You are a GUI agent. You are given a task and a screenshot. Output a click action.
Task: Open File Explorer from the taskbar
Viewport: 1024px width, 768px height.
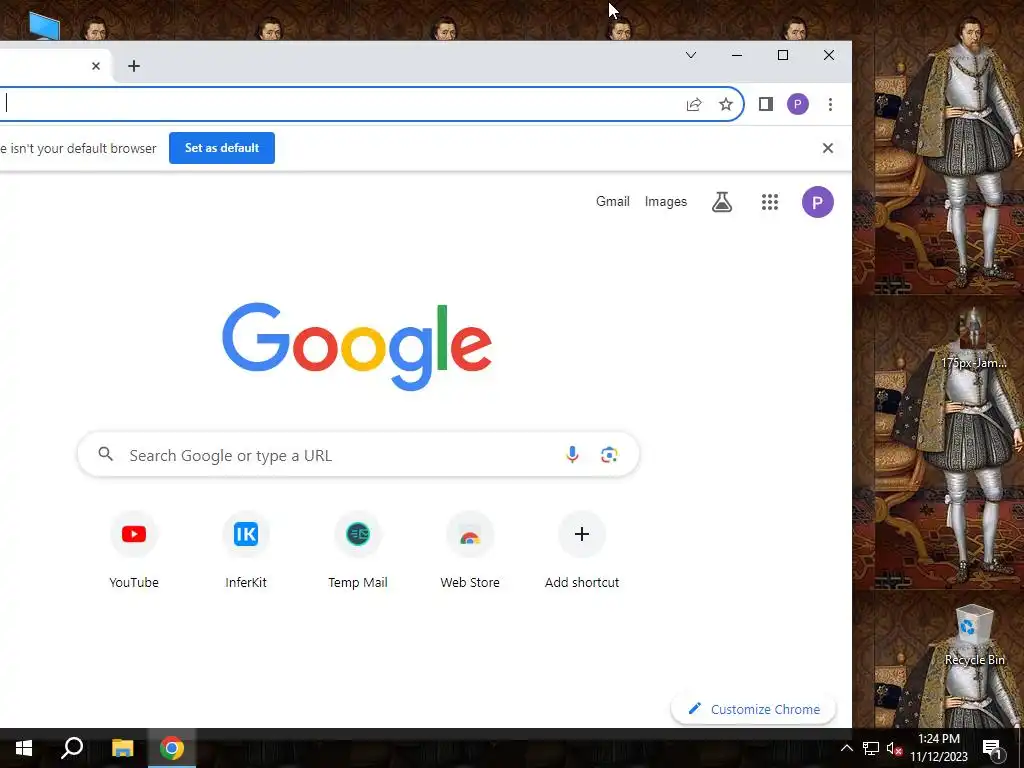pos(122,748)
